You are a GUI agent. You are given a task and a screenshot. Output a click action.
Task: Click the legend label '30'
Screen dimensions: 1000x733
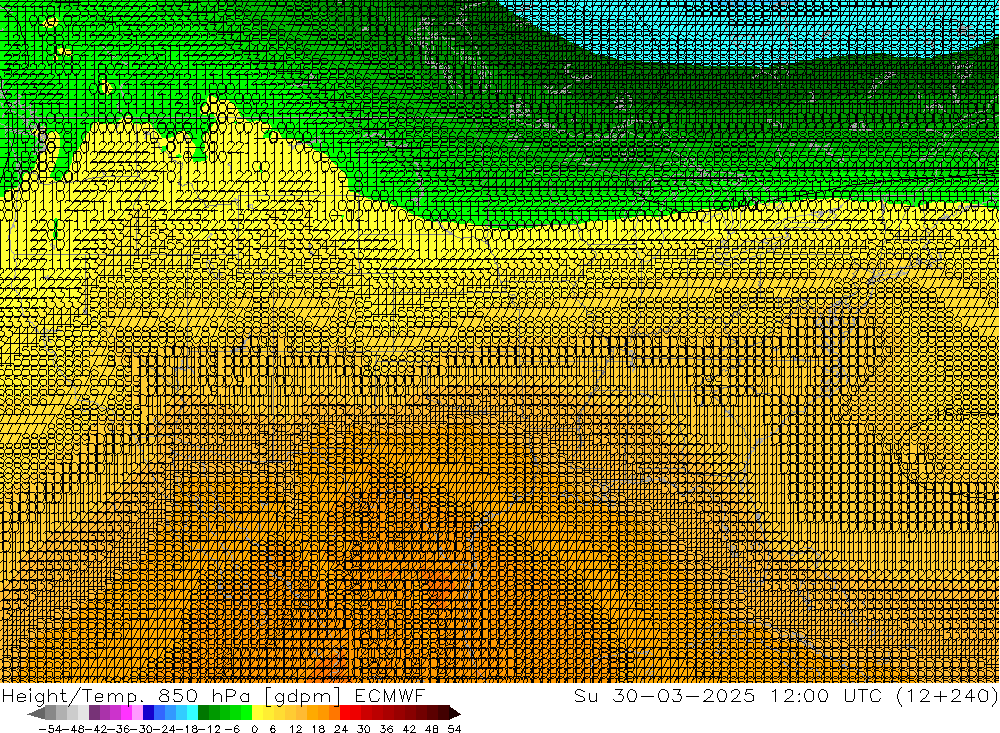364,729
